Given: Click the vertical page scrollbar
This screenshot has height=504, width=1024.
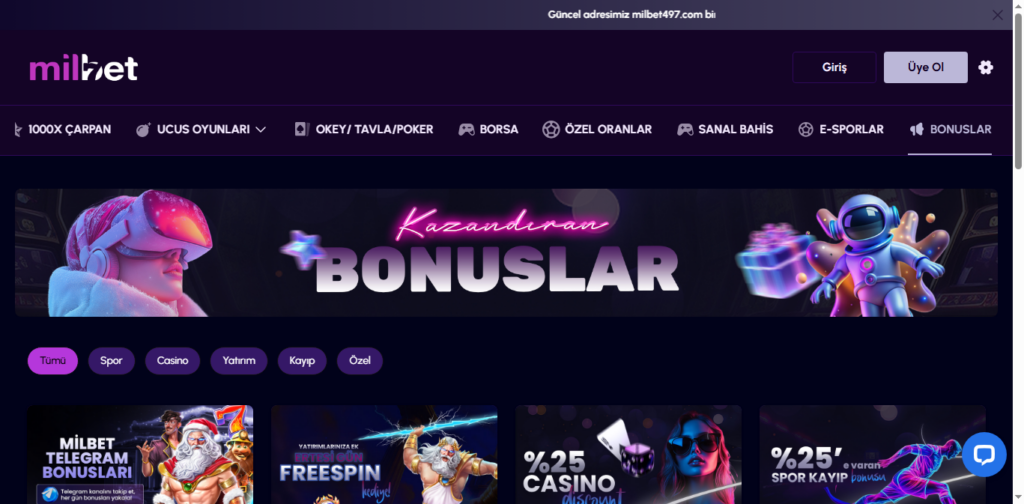Looking at the screenshot, I should [x=1018, y=91].
